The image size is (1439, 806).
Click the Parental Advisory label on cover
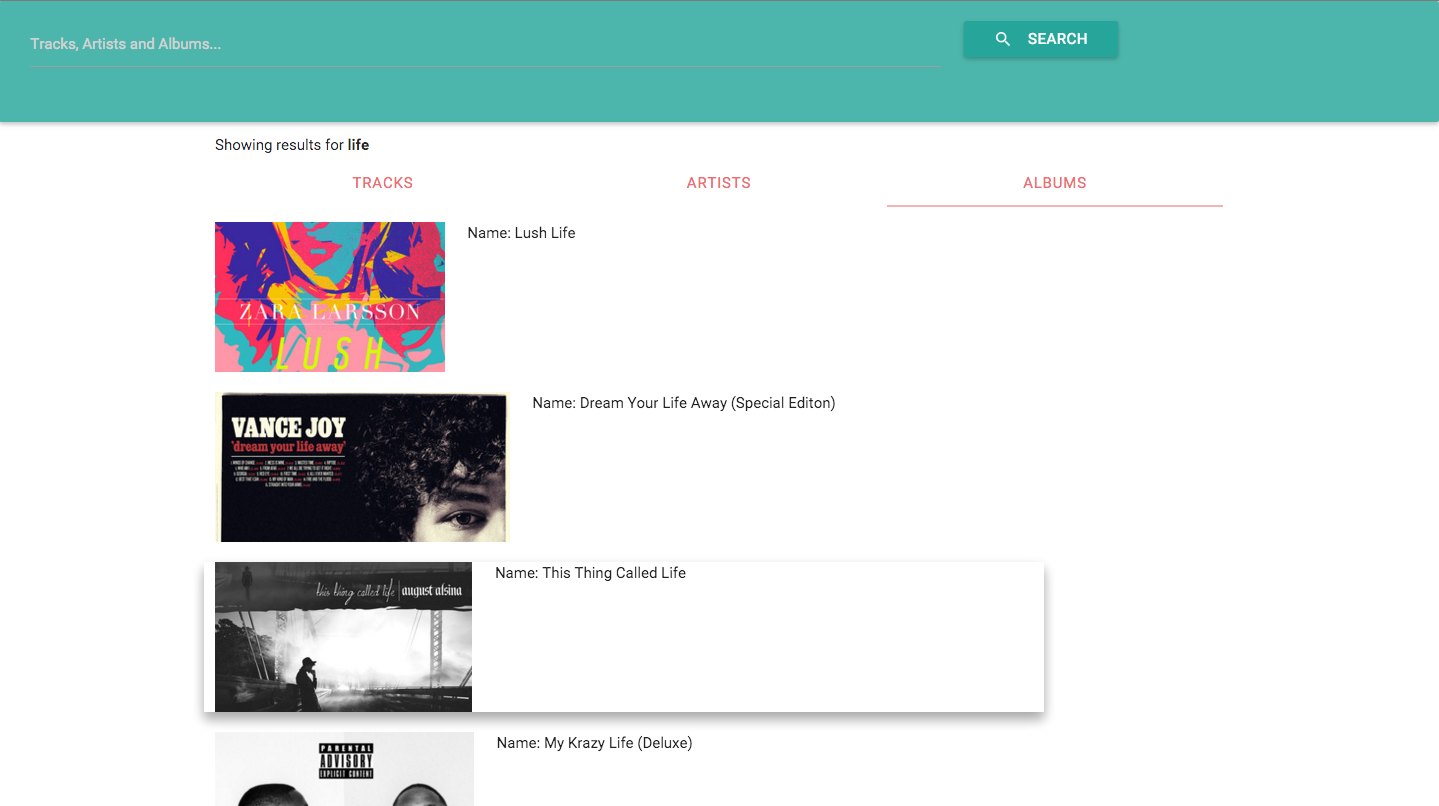tap(346, 761)
